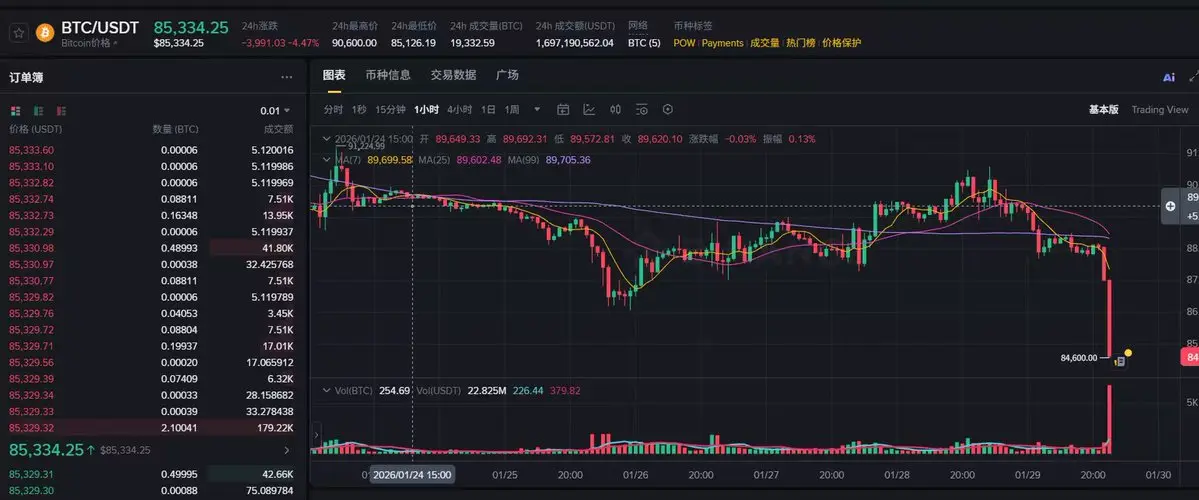Click the 价格 (USDT) column header
The height and width of the screenshot is (500, 1199).
(x=35, y=129)
